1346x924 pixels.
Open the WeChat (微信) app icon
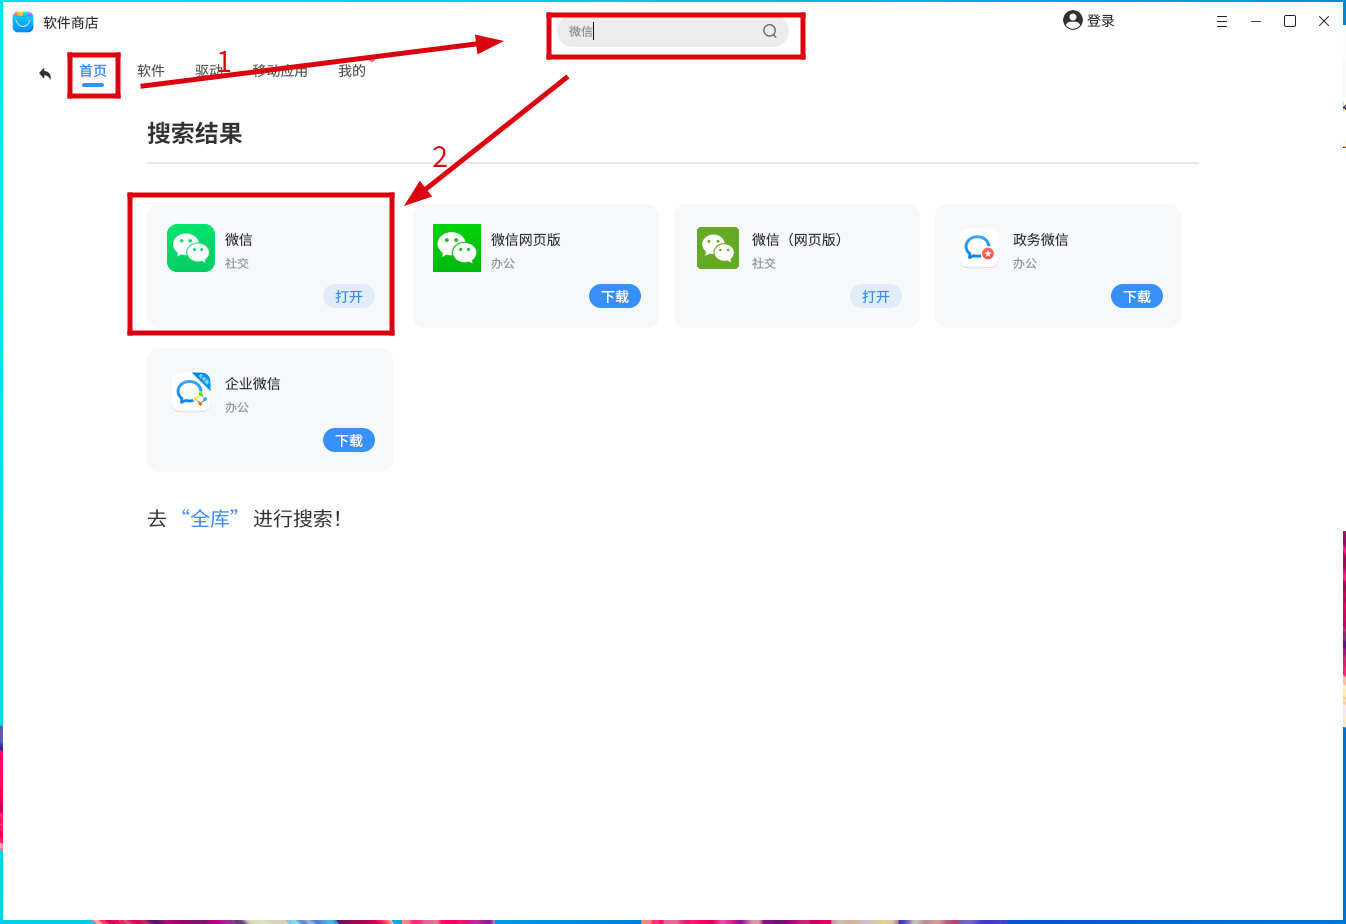191,248
